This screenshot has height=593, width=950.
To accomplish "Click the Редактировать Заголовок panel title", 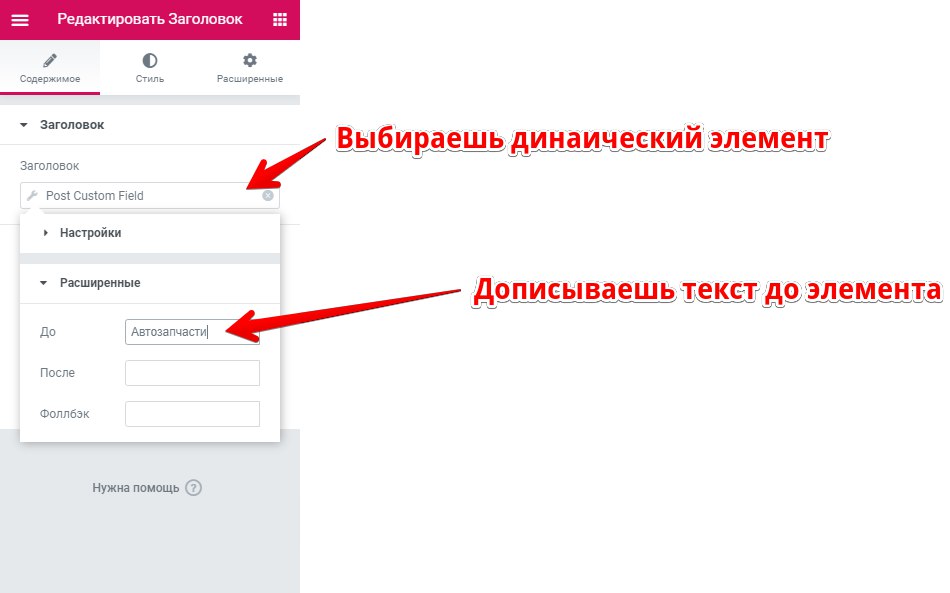I will (x=150, y=19).
